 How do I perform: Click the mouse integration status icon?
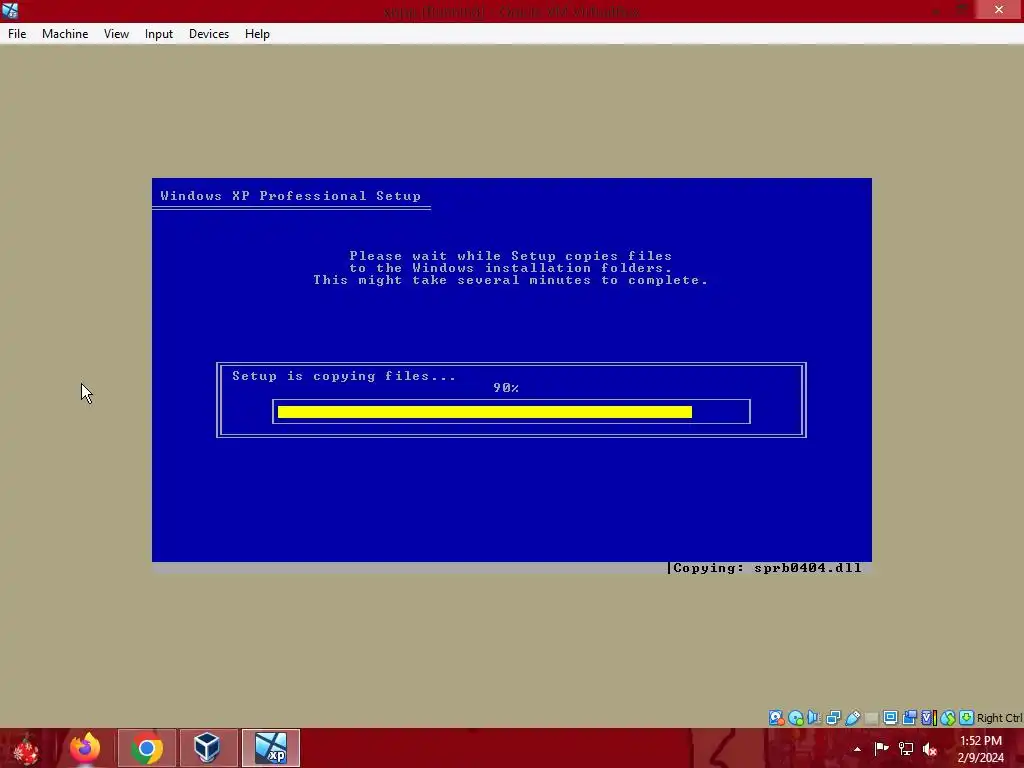[x=948, y=718]
